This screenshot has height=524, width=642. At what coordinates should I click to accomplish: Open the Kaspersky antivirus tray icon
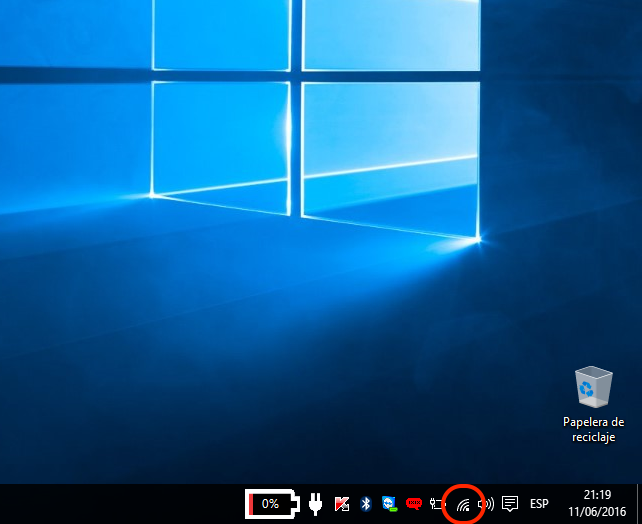point(341,504)
